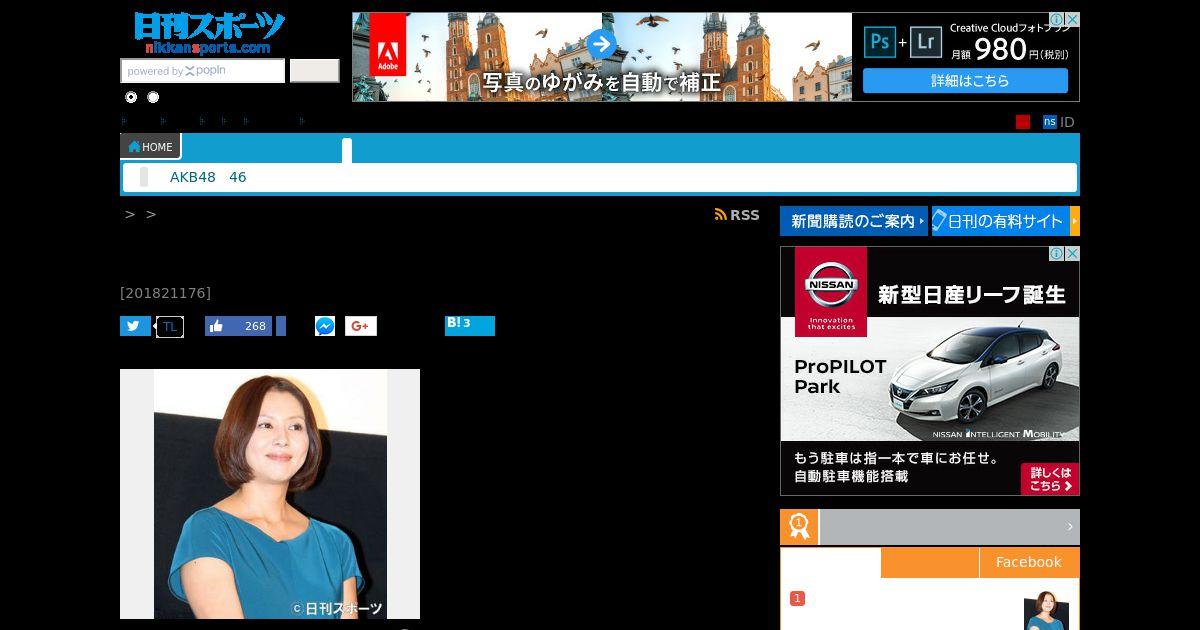The image size is (1200, 630).
Task: Share on Google Plus
Action: [361, 326]
